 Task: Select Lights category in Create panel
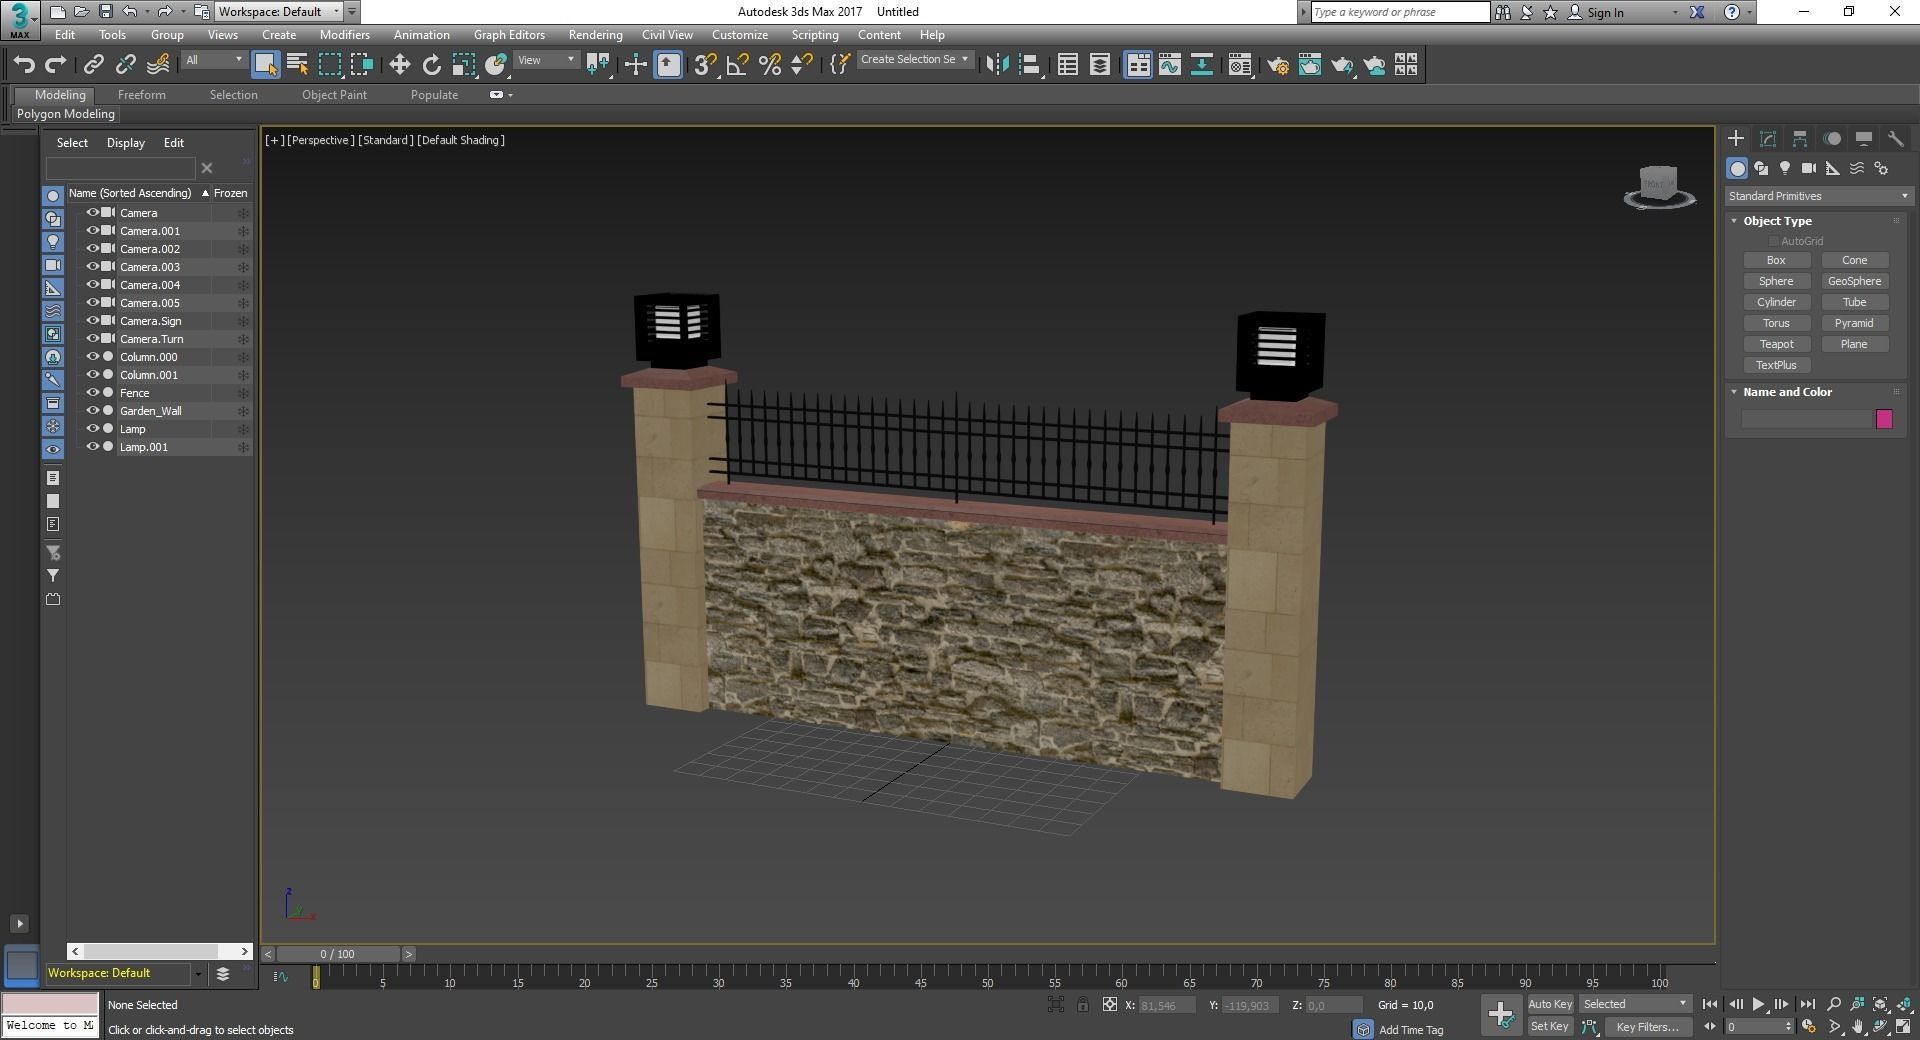pyautogui.click(x=1785, y=168)
